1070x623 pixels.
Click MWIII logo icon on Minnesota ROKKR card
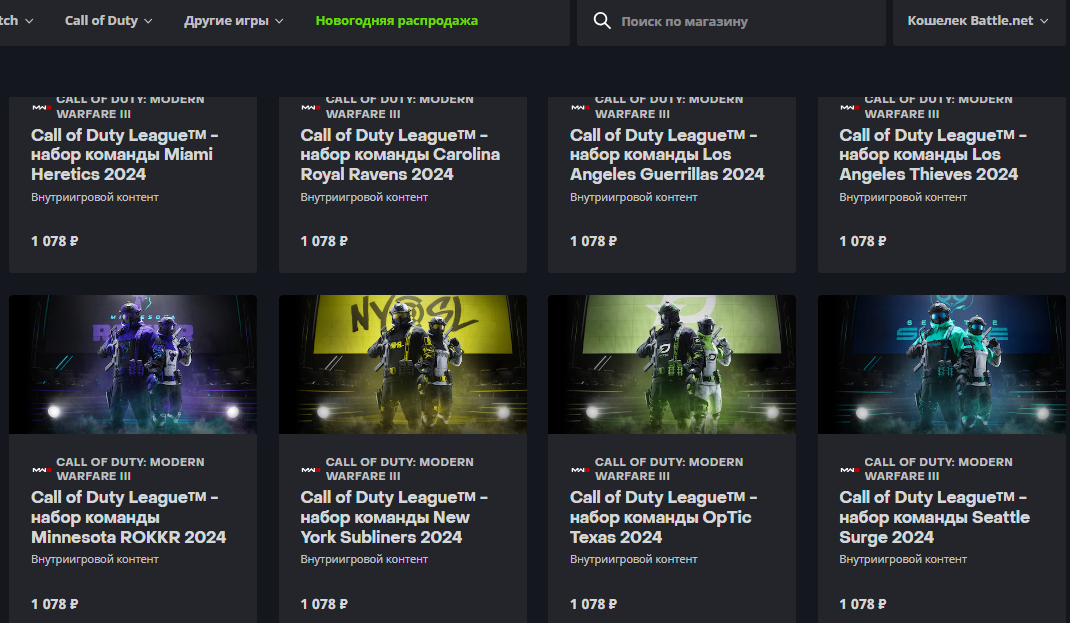pos(42,469)
